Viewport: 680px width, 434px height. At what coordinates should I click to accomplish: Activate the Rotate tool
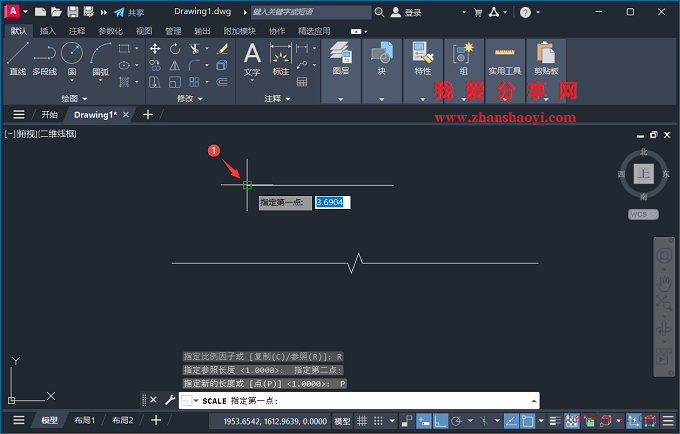click(x=175, y=49)
